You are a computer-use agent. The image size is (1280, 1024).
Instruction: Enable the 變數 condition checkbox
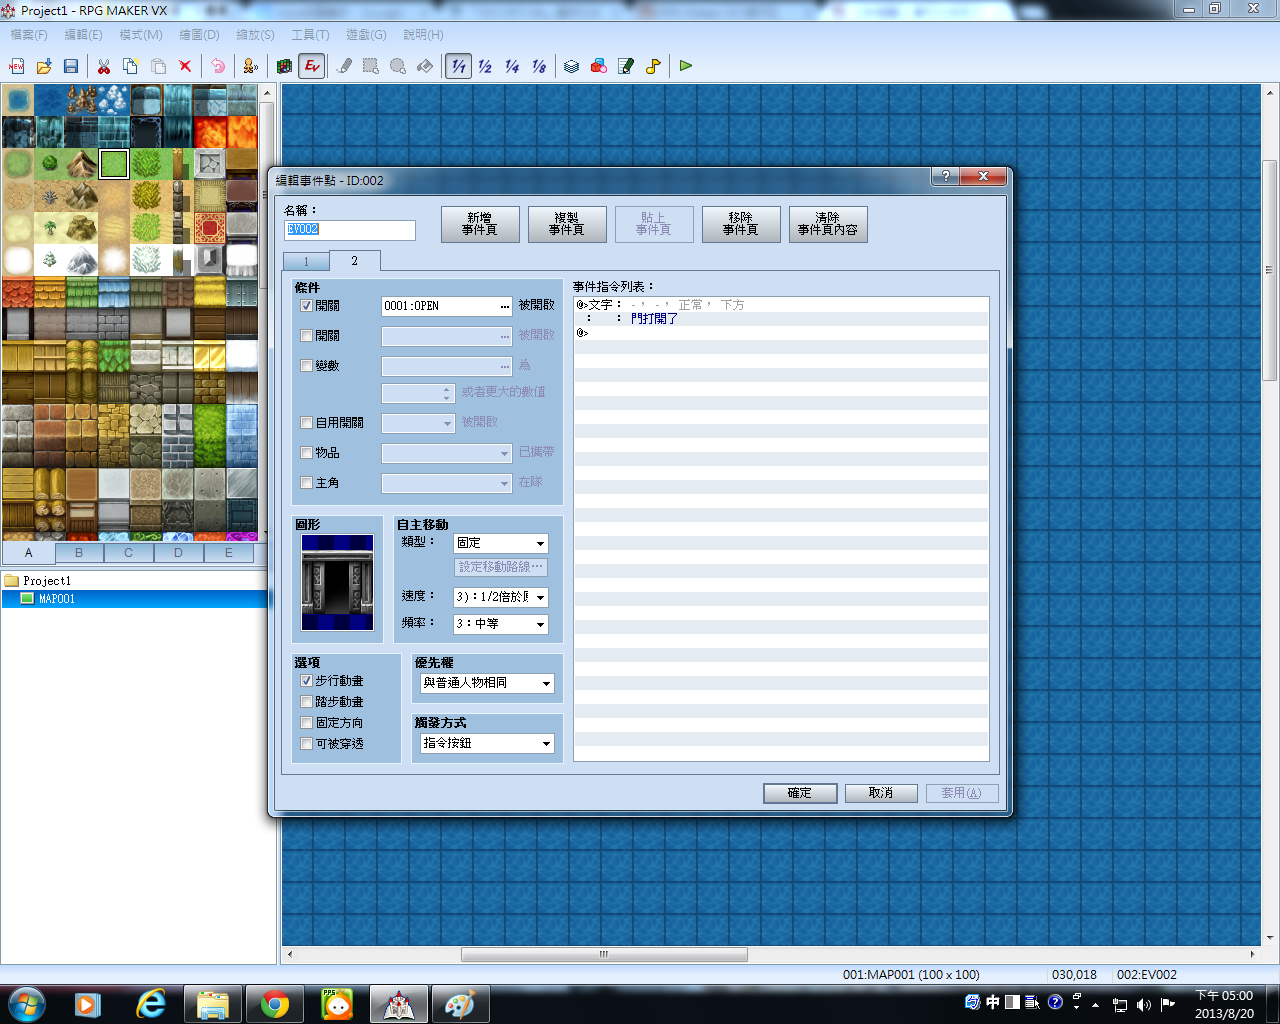307,366
